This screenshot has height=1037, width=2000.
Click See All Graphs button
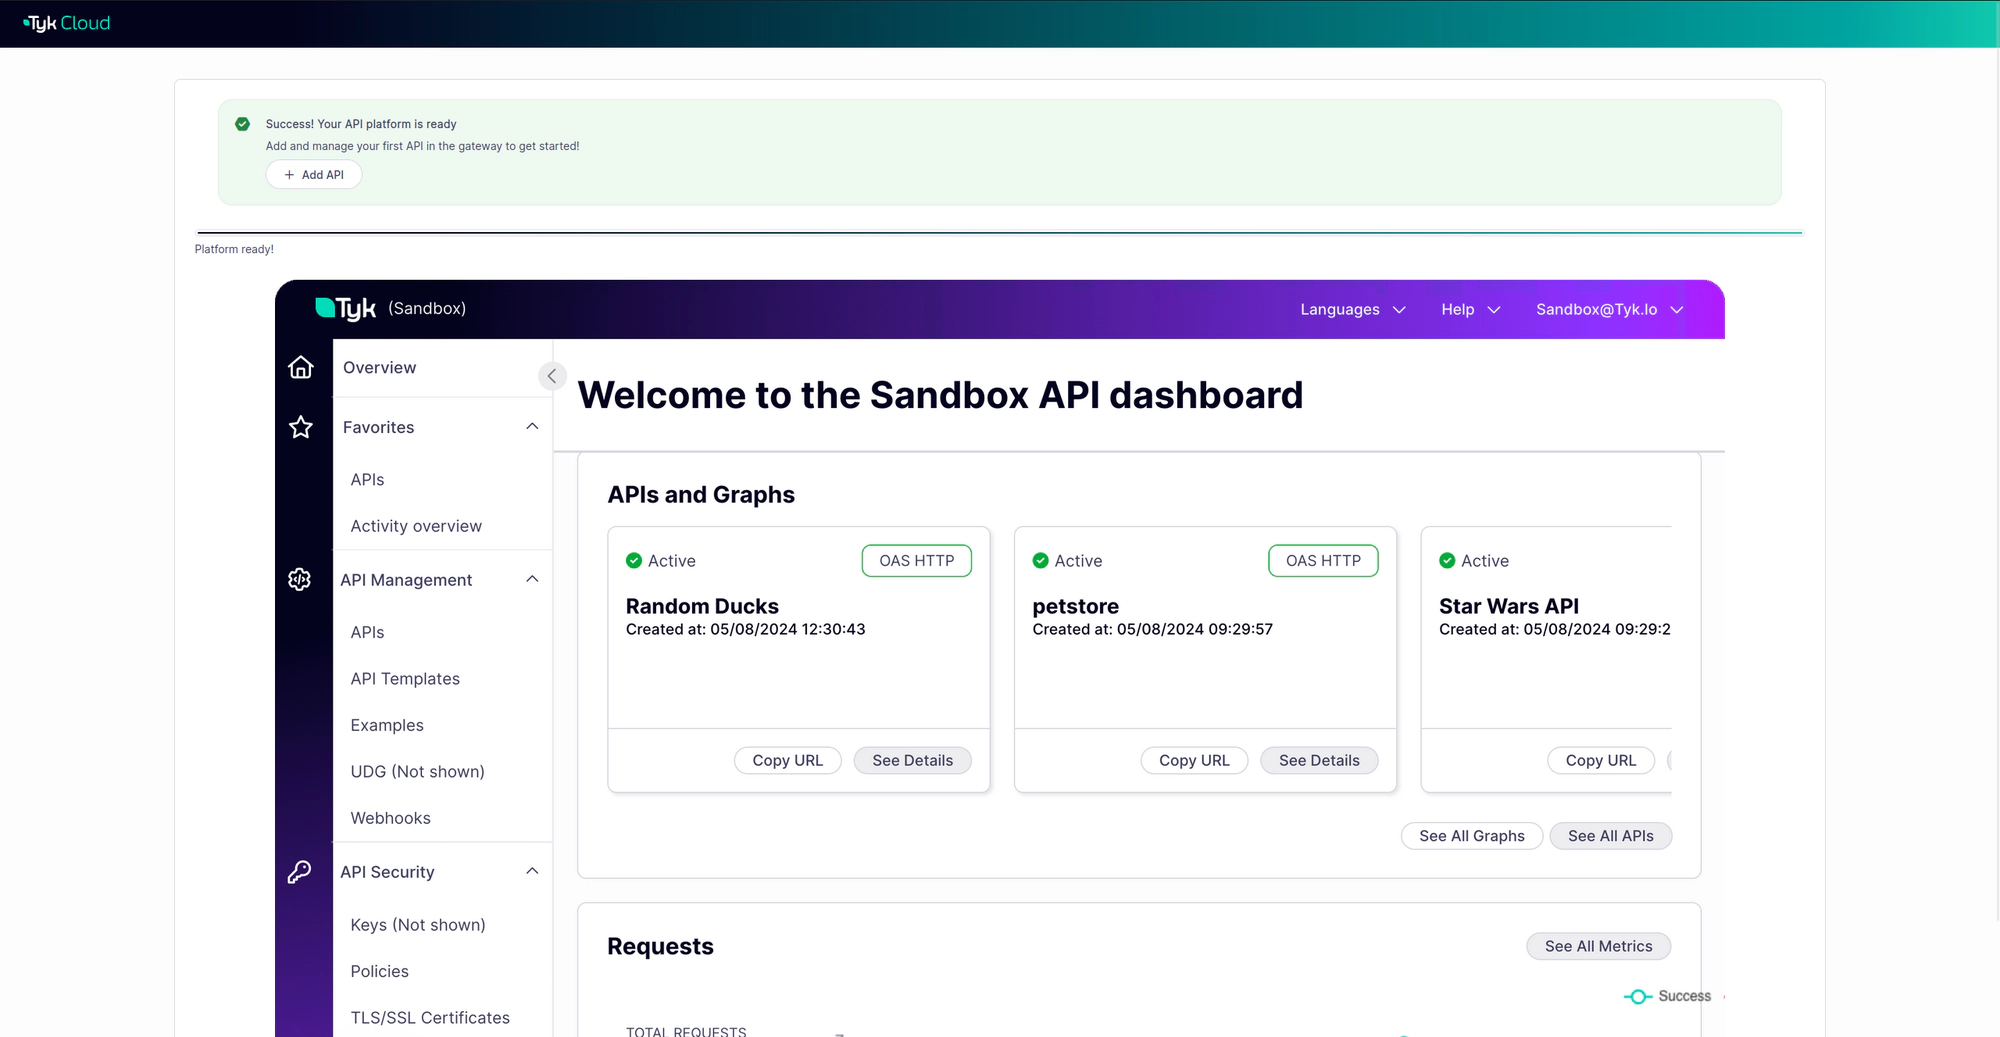tap(1472, 836)
